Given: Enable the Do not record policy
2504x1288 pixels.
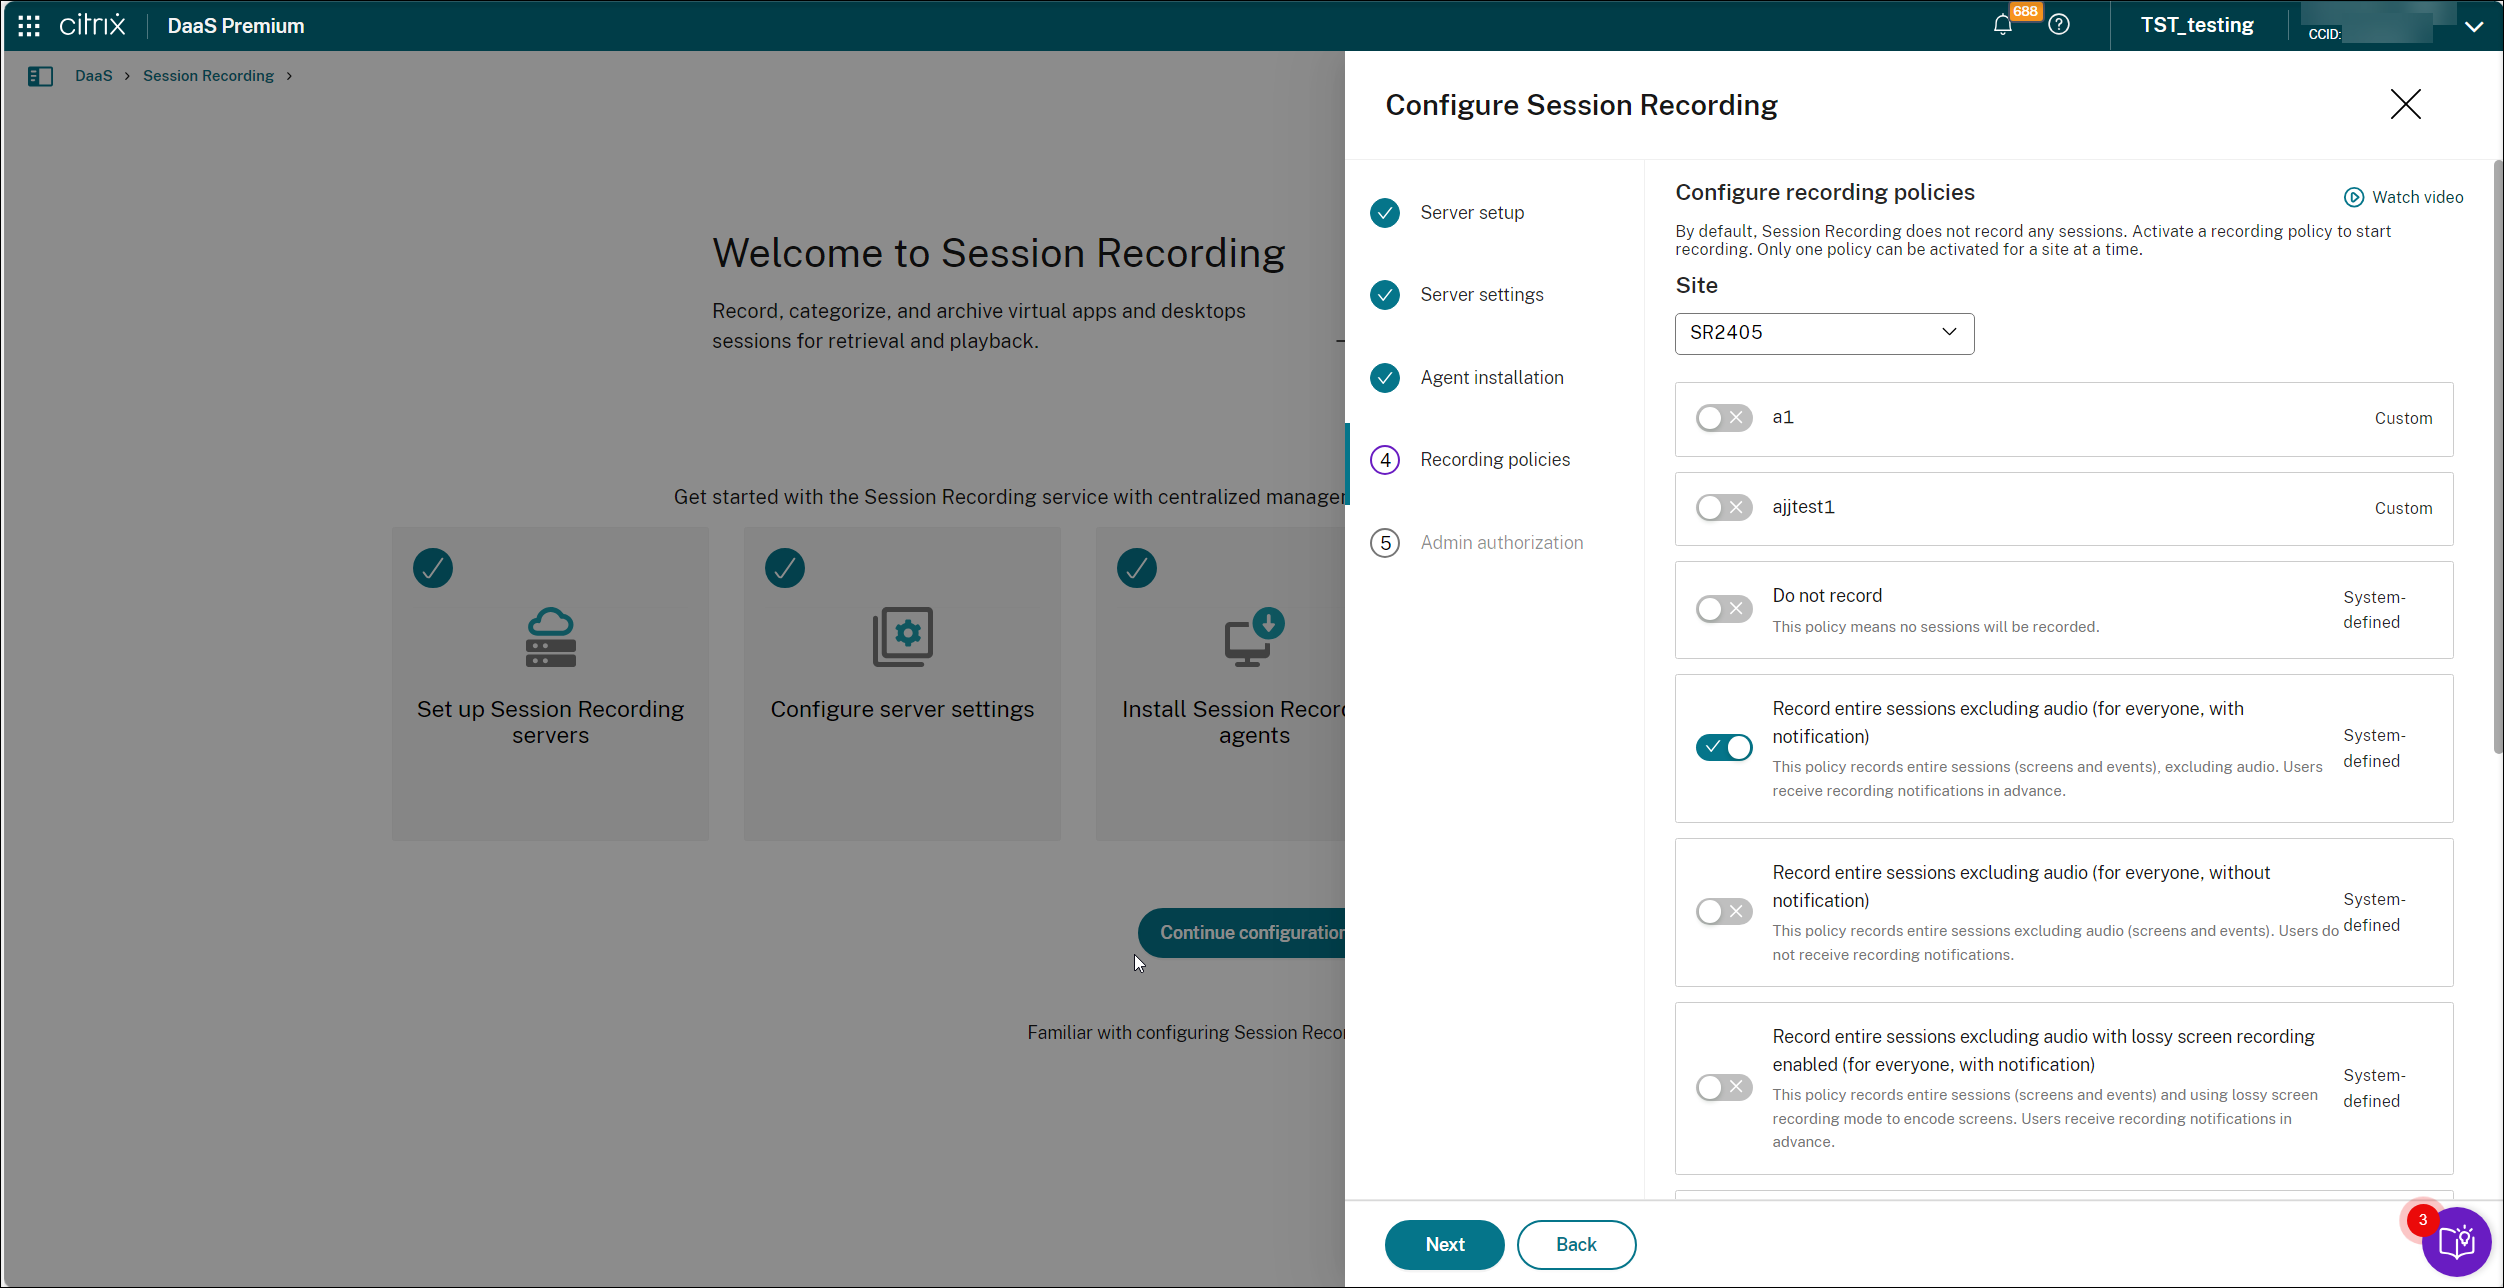Looking at the screenshot, I should click(x=1723, y=608).
